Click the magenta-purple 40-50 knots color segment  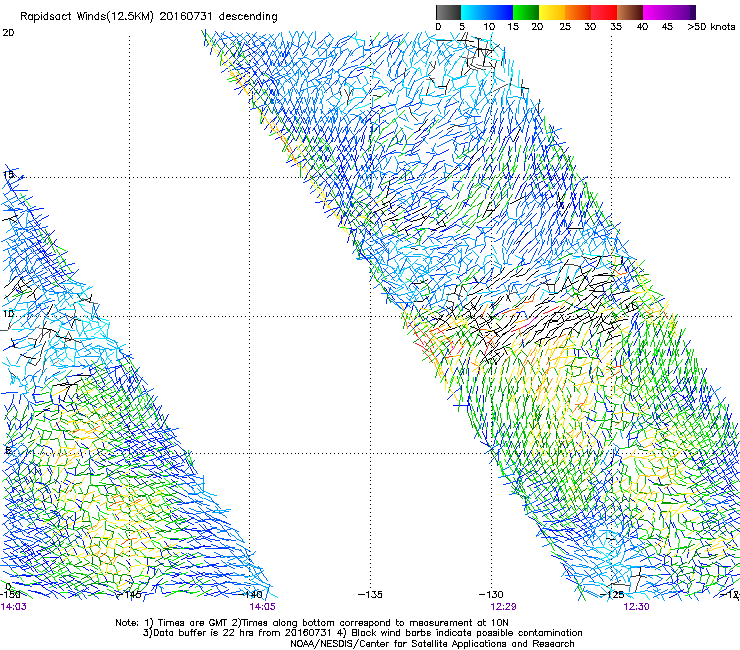pyautogui.click(x=669, y=12)
